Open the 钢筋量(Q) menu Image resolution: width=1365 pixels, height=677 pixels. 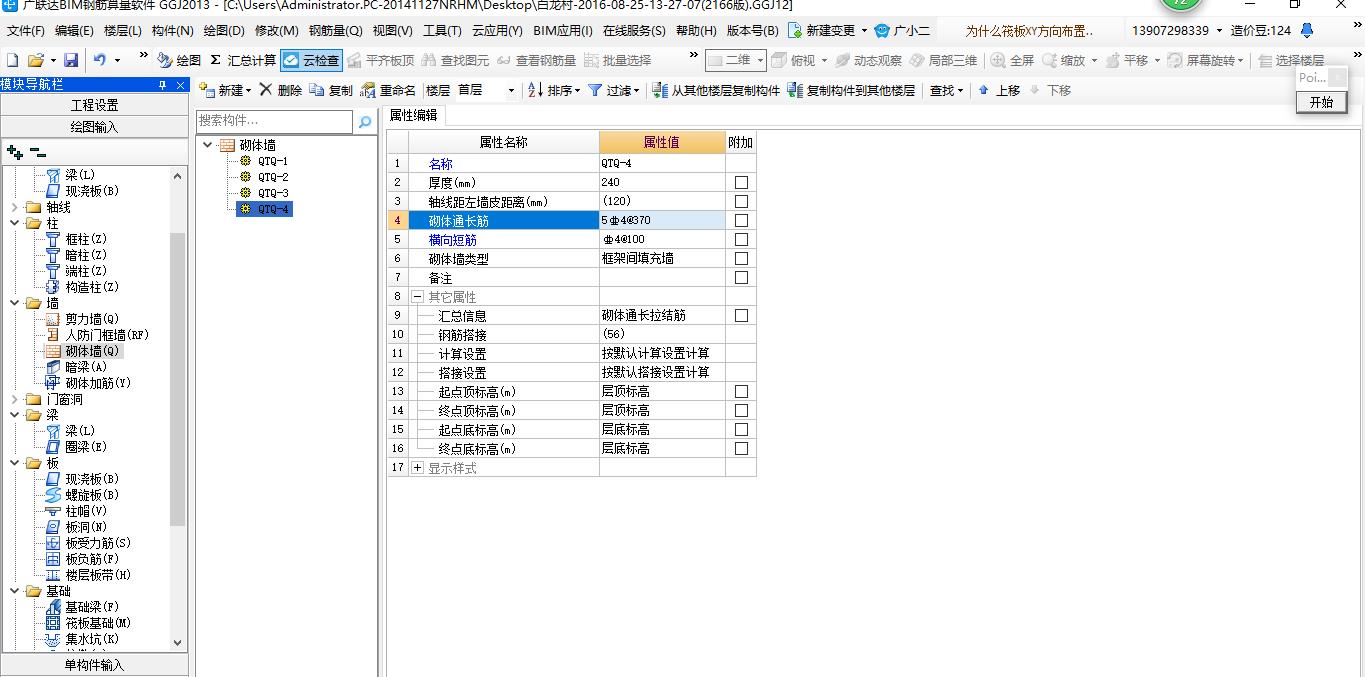pos(336,31)
